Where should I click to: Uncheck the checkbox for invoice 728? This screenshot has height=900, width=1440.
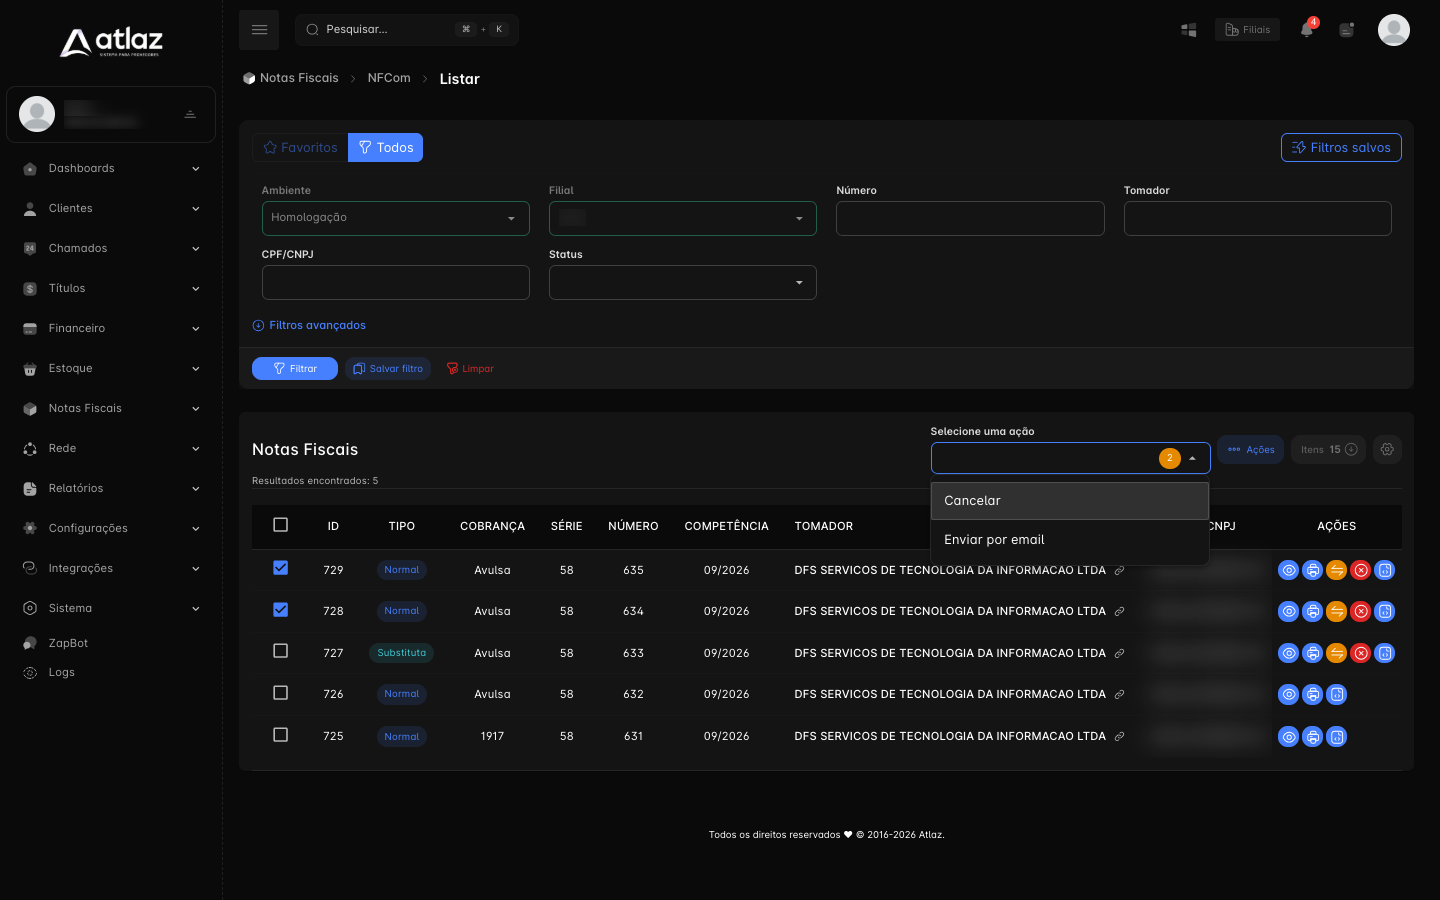(281, 610)
